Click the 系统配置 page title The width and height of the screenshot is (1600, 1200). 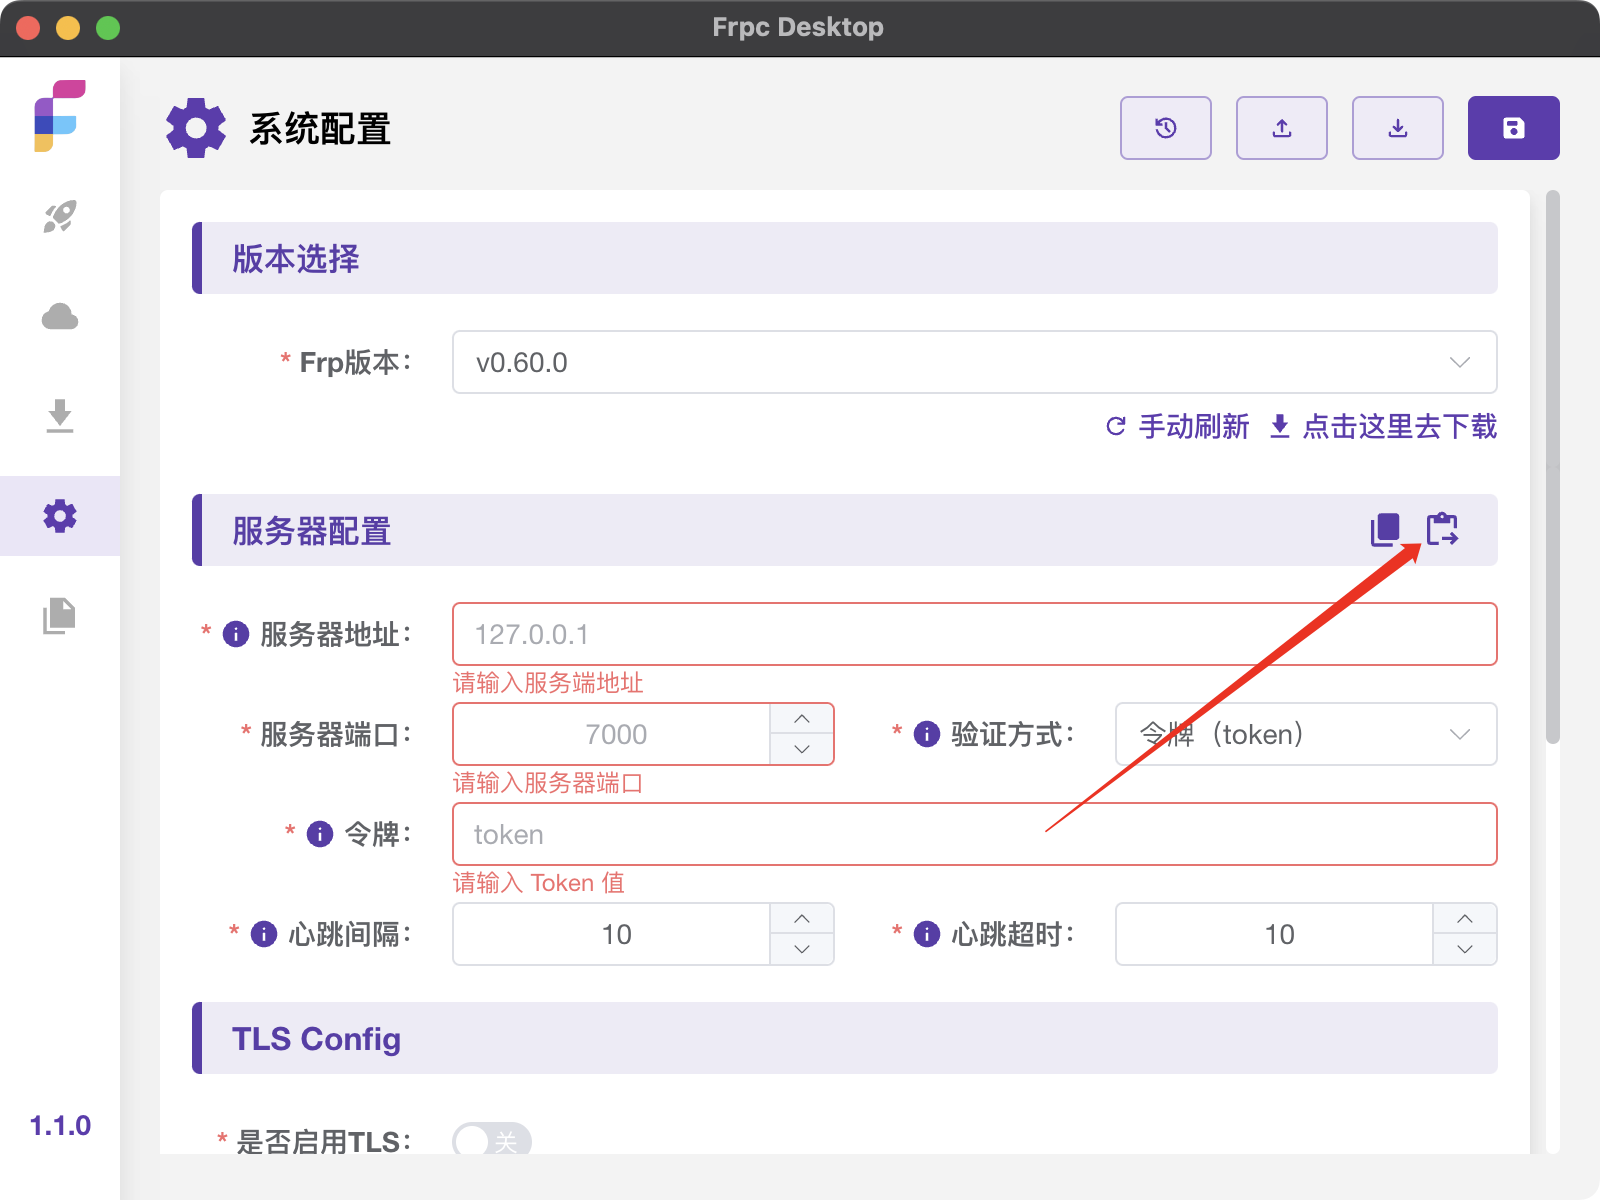click(320, 129)
